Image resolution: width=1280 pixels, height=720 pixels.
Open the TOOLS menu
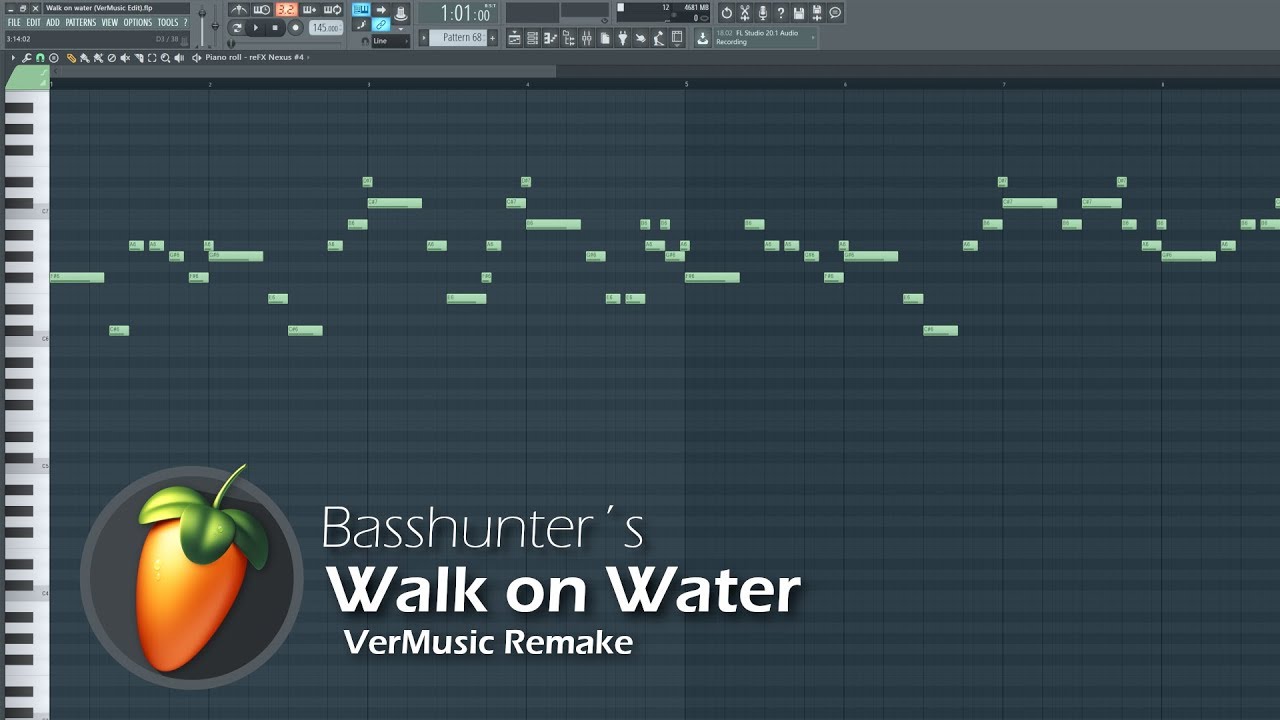point(168,22)
